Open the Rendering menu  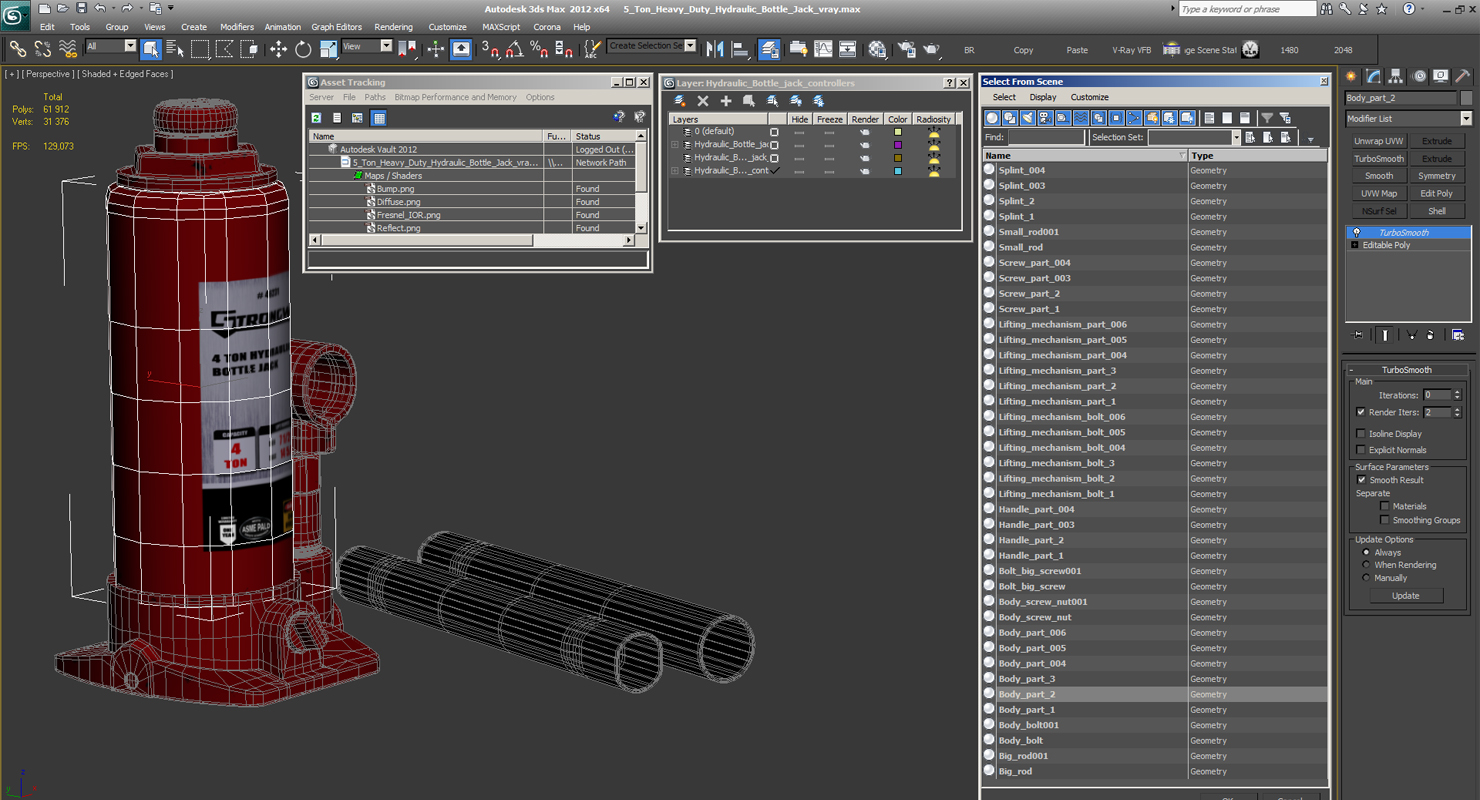[x=393, y=27]
